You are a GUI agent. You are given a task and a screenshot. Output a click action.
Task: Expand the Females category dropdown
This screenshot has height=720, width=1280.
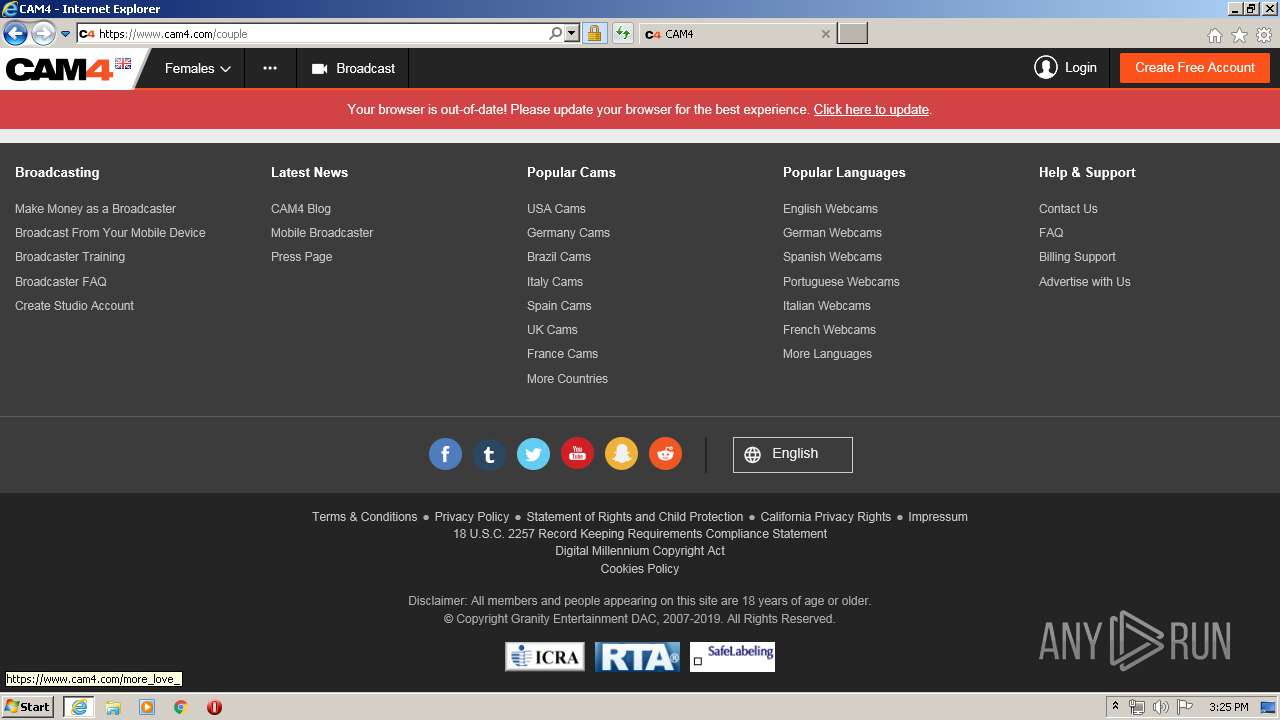click(x=197, y=69)
